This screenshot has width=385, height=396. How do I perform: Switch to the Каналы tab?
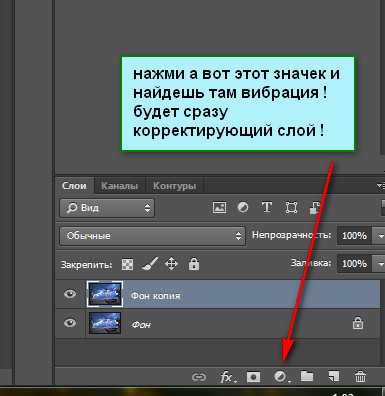[x=119, y=186]
